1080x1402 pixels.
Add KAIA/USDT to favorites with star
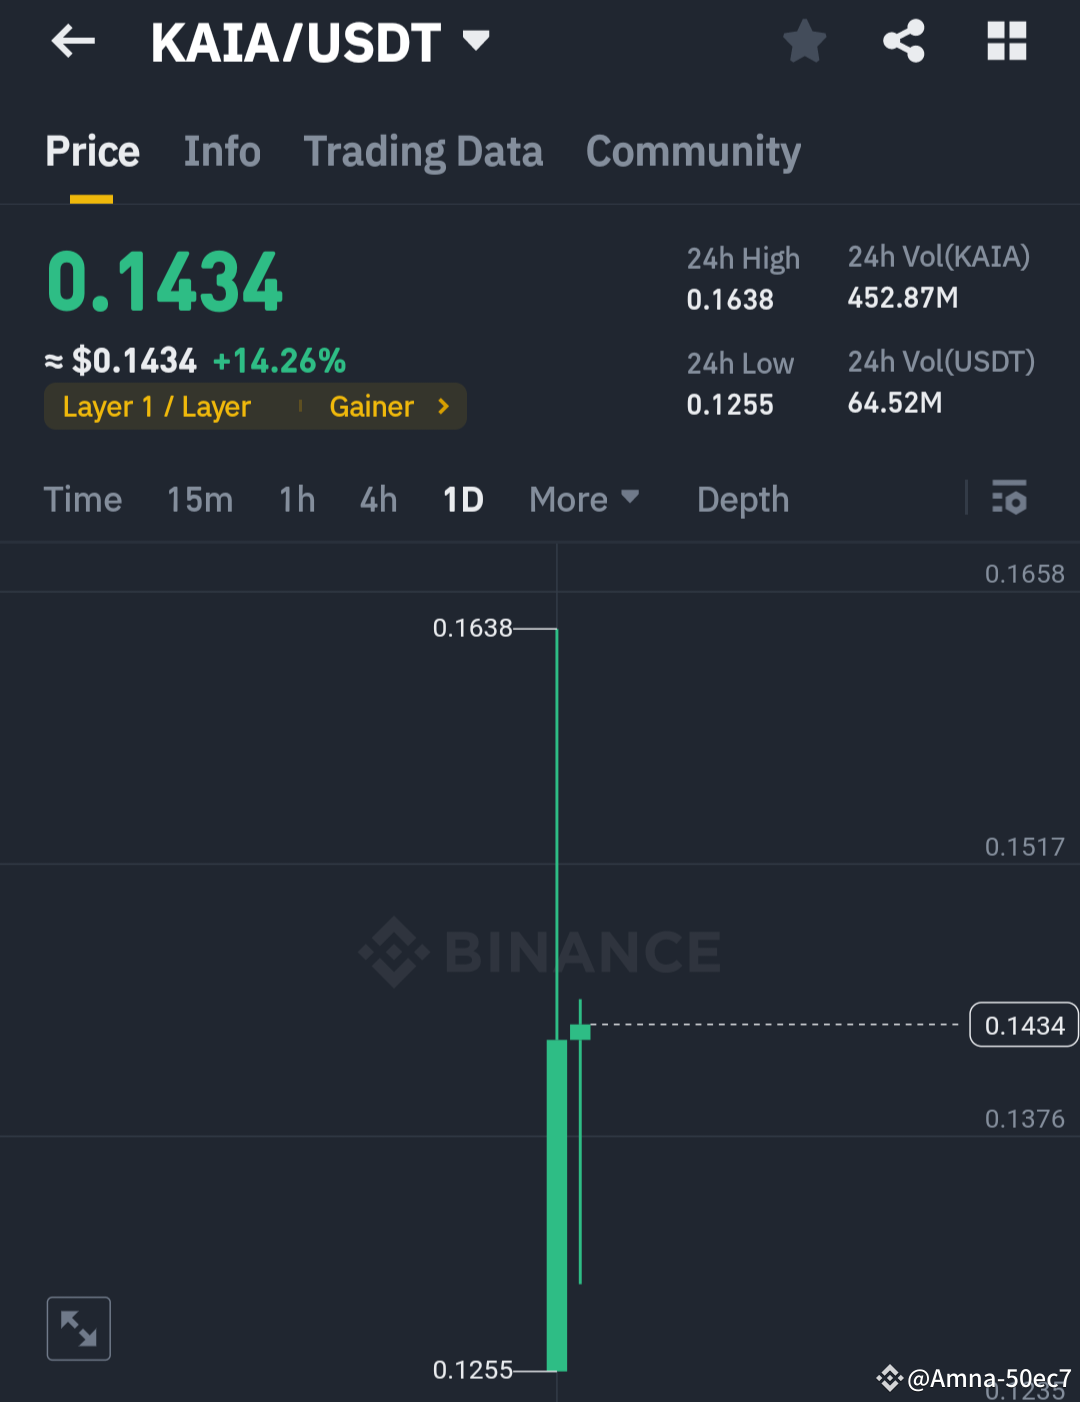804,43
